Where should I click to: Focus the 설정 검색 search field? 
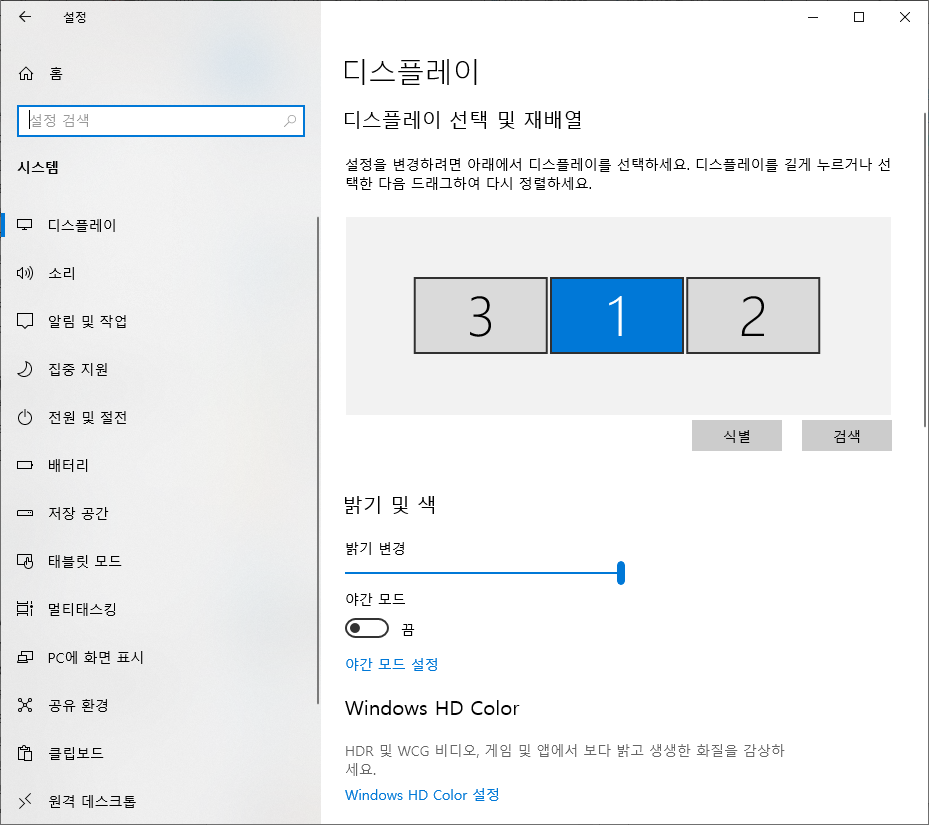pyautogui.click(x=161, y=121)
